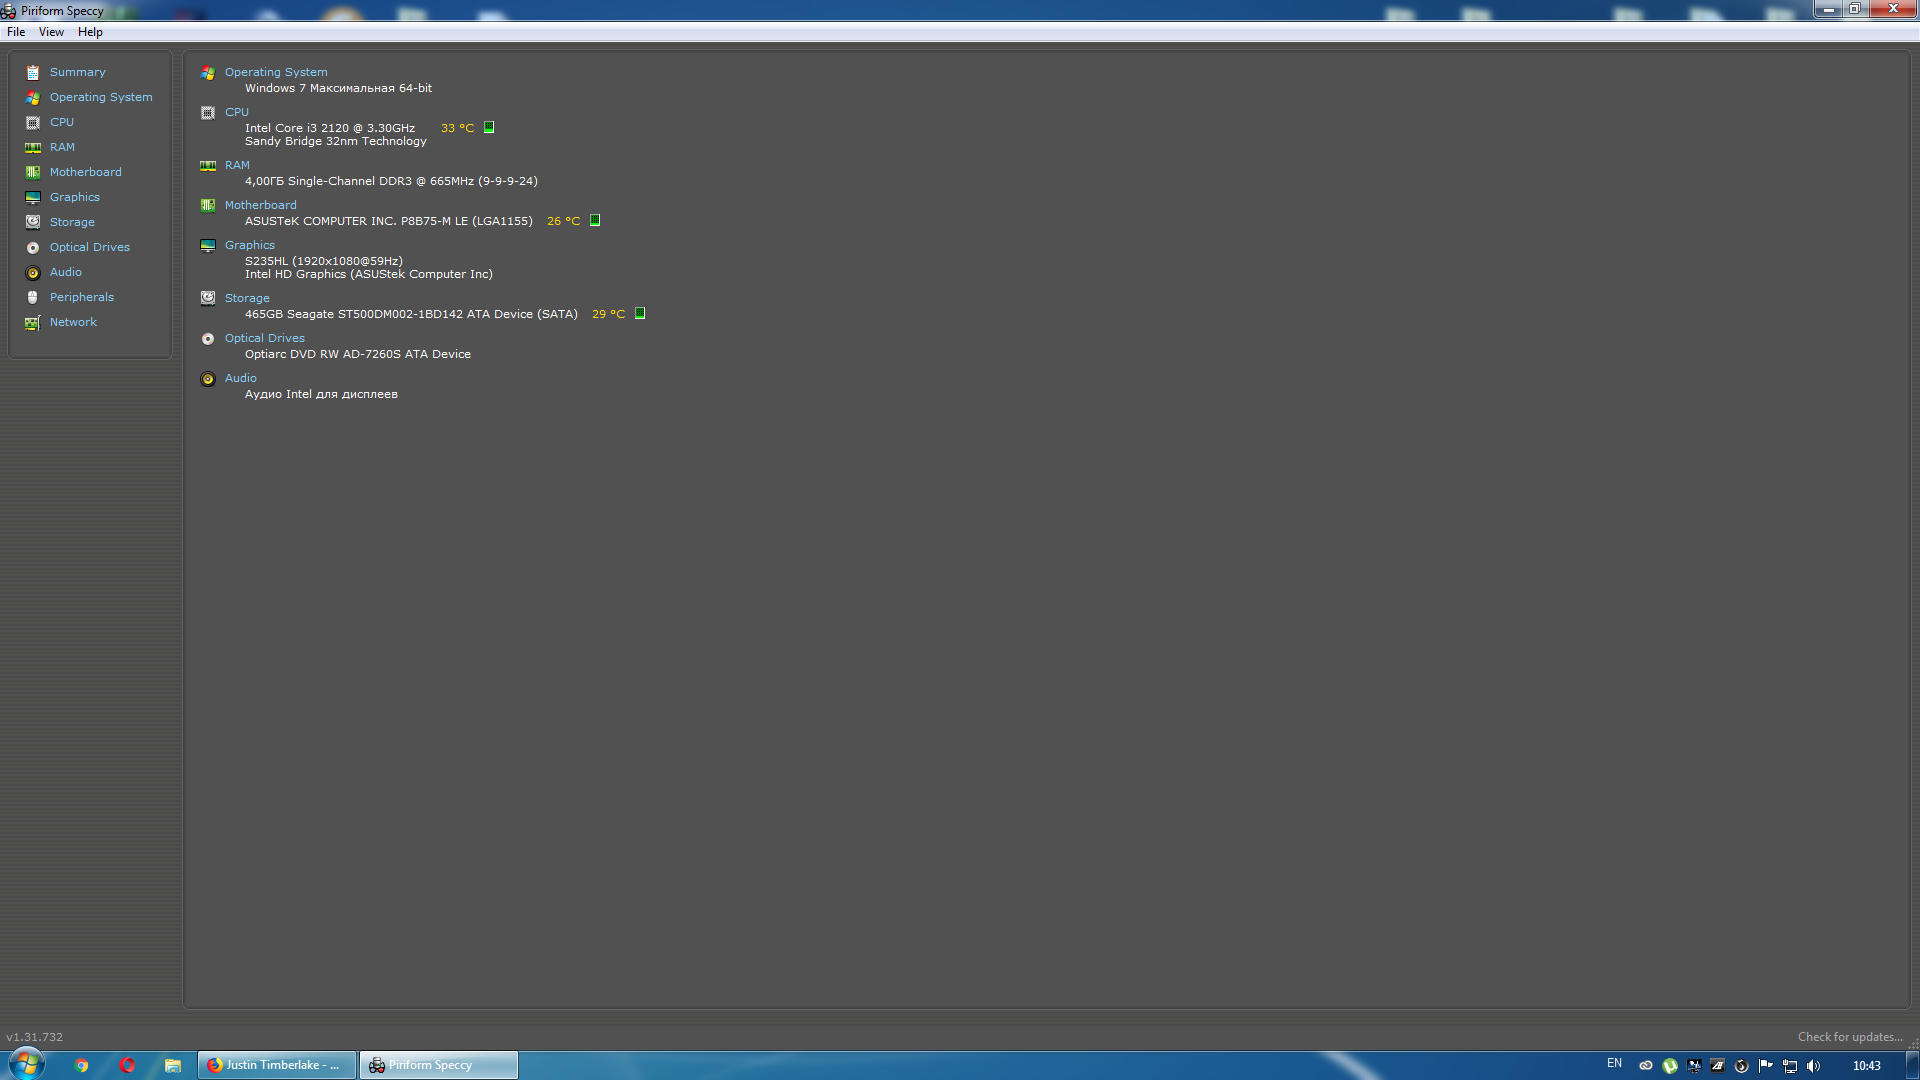The height and width of the screenshot is (1080, 1920).
Task: Click the volume icon in system tray
Action: click(1814, 1066)
